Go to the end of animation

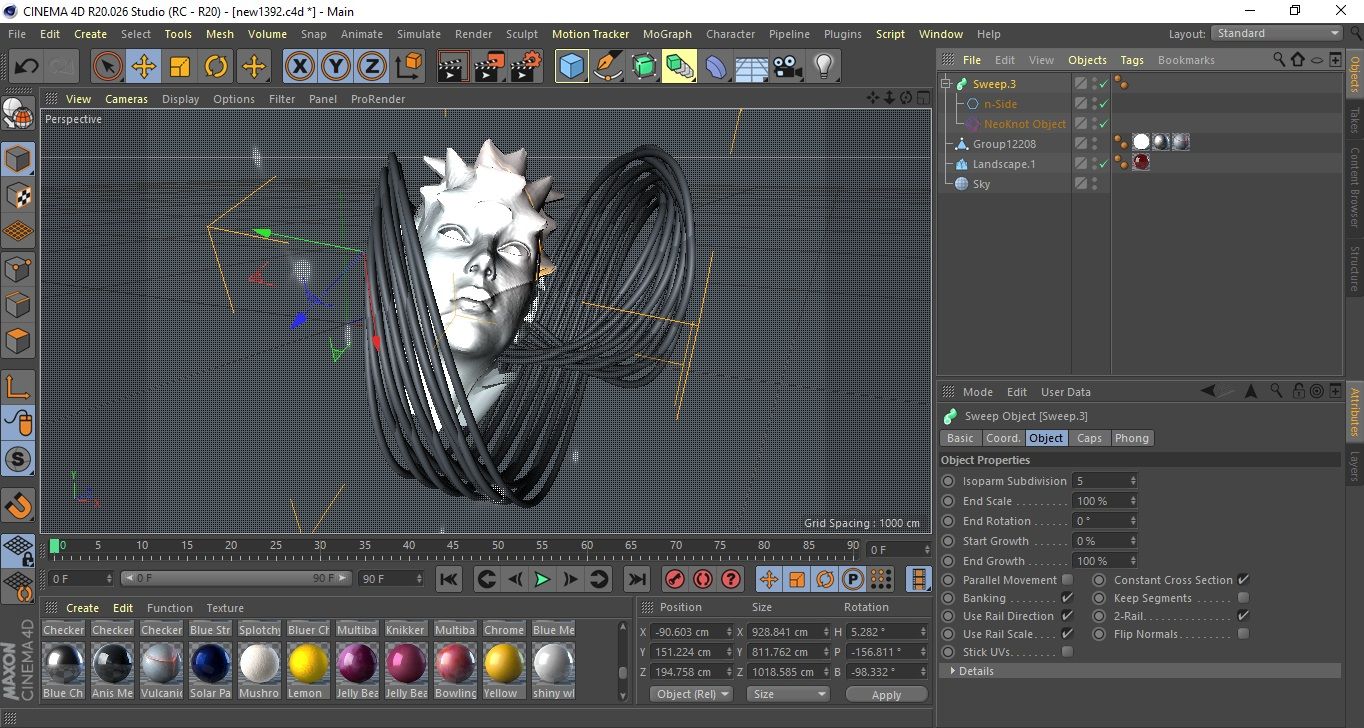636,579
